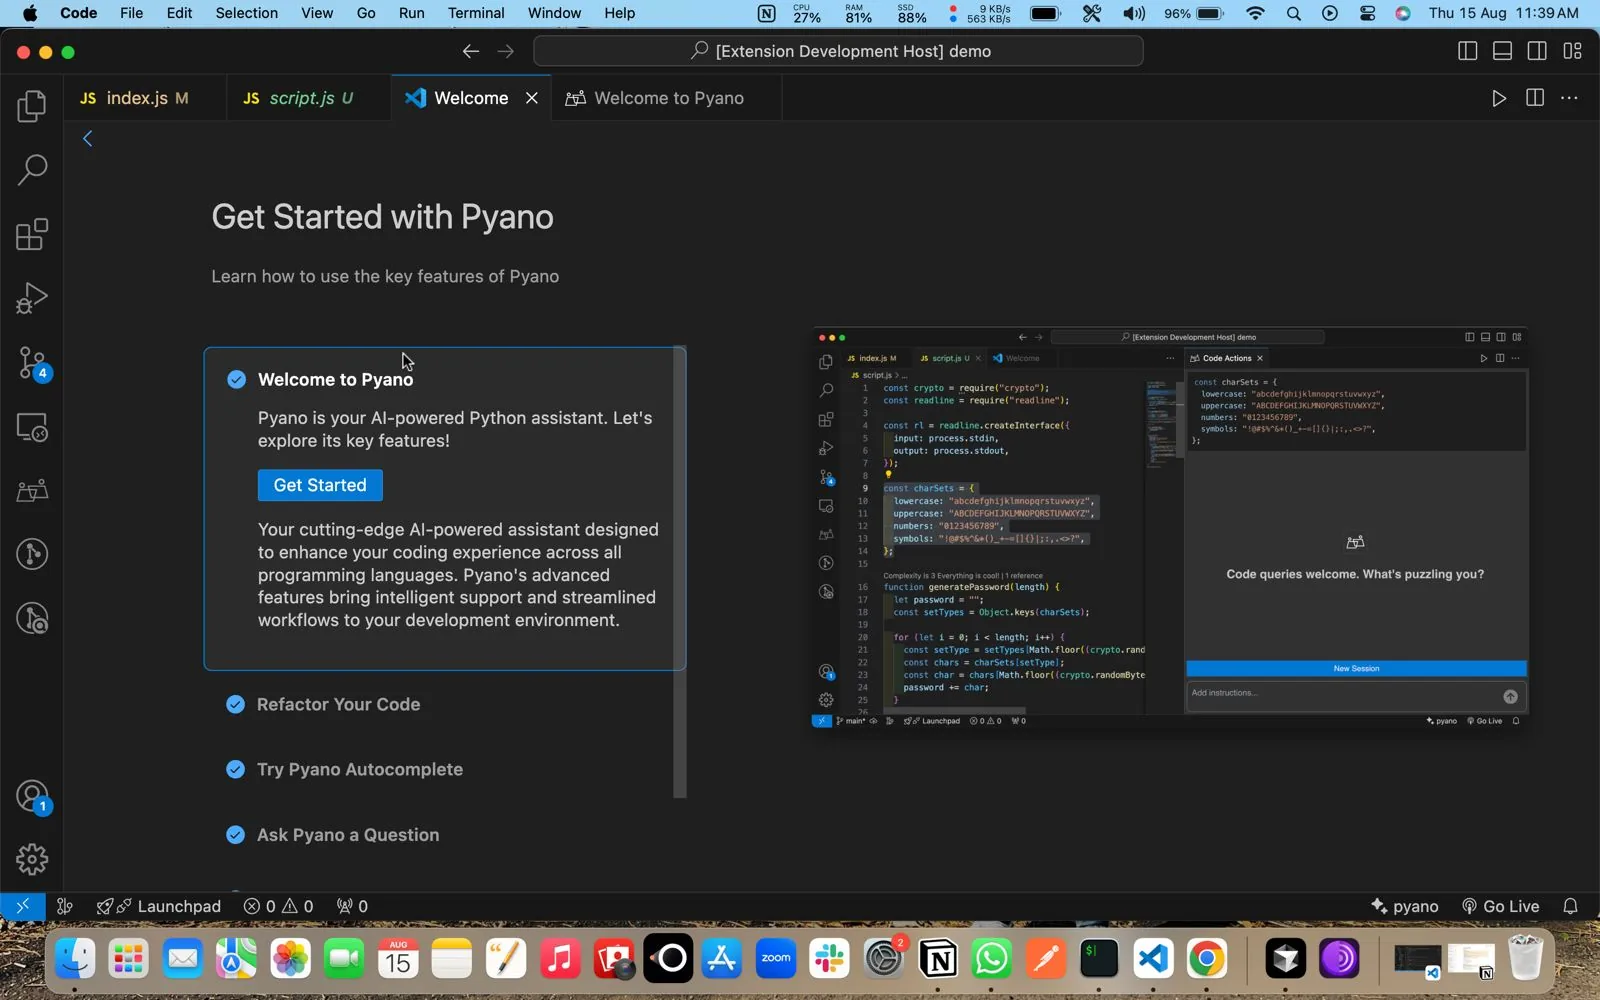Open Source Control view with 4 badge
This screenshot has height=1000, width=1600.
tap(32, 363)
